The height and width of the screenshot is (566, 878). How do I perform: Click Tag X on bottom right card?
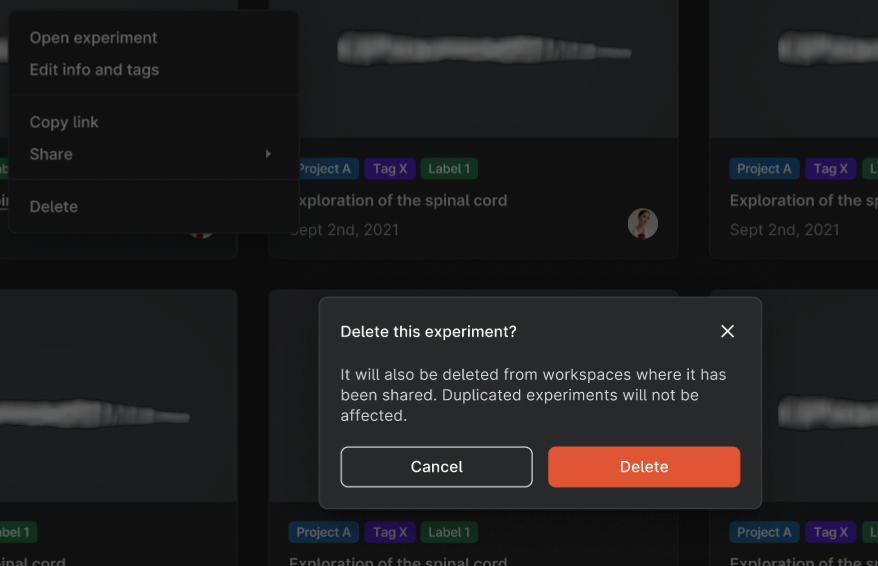(830, 532)
